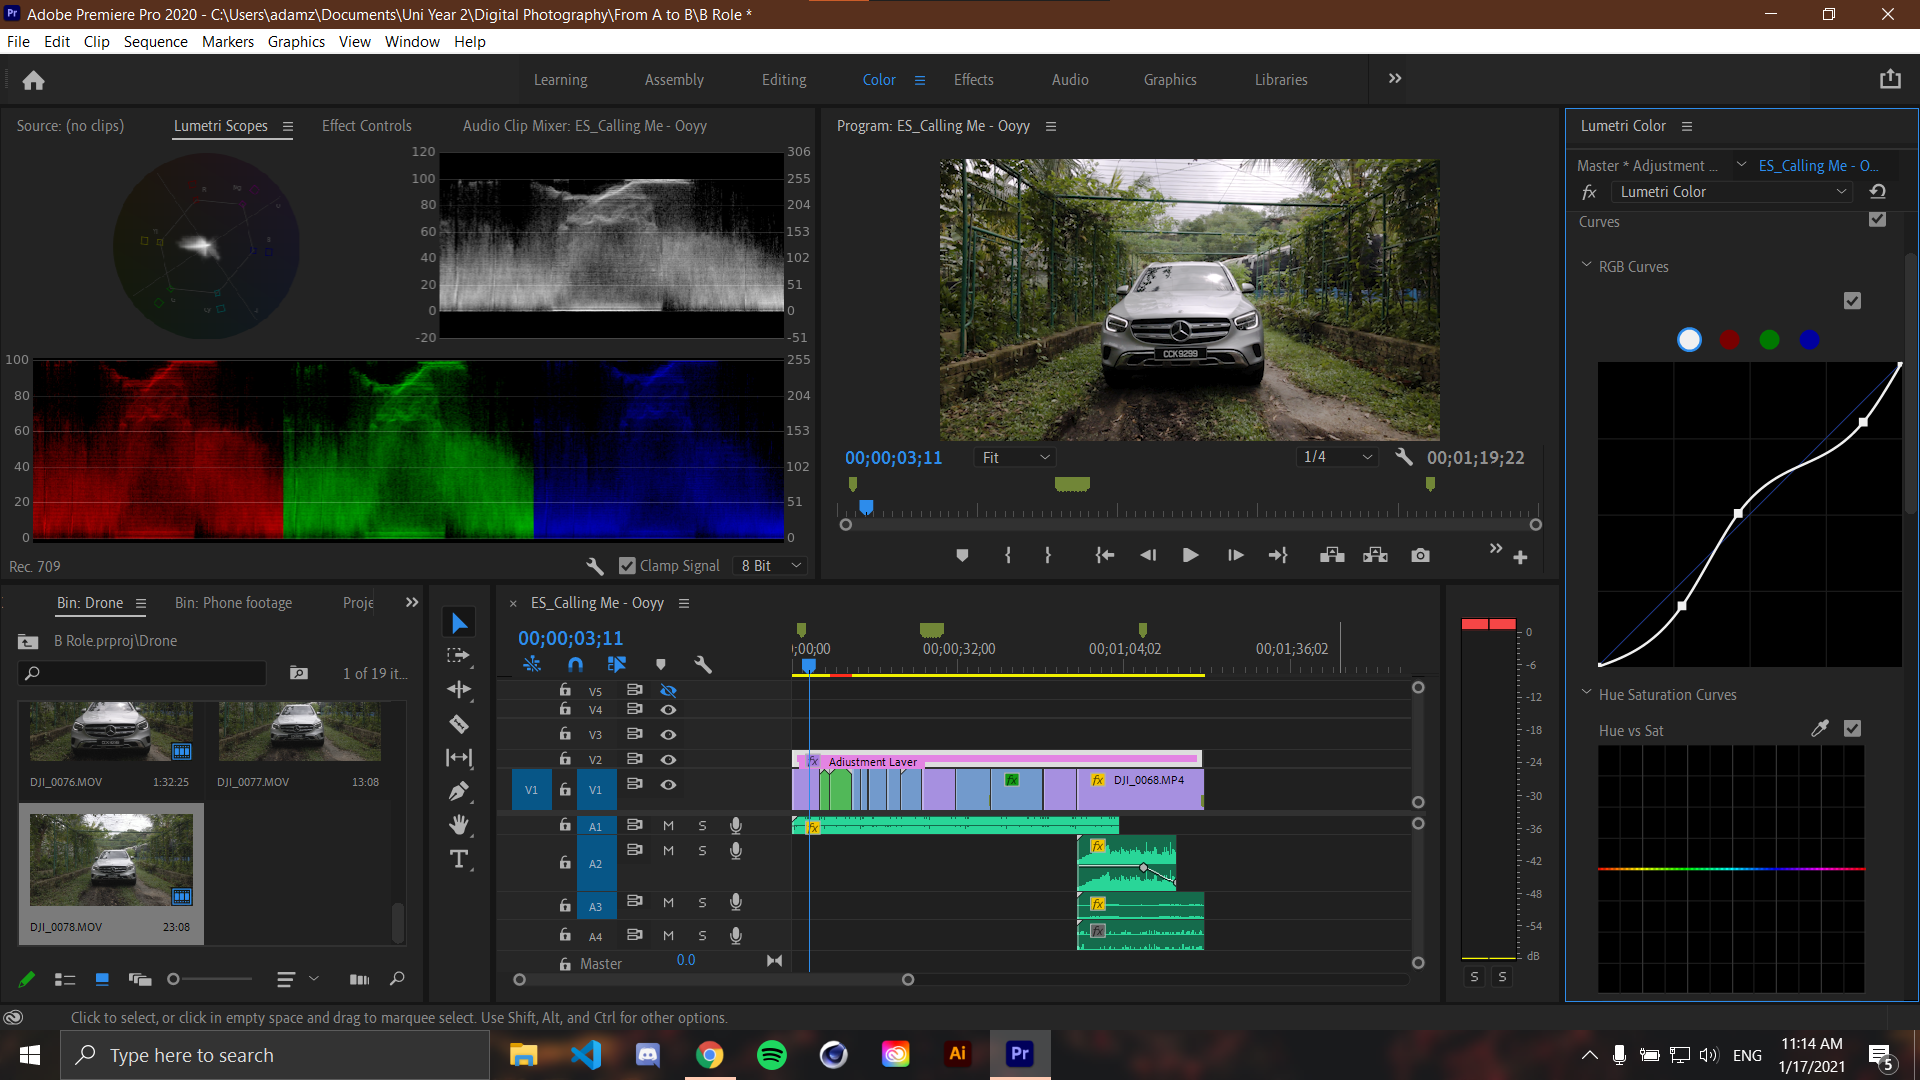Select the Type tool
This screenshot has width=1920, height=1080.
tap(459, 859)
